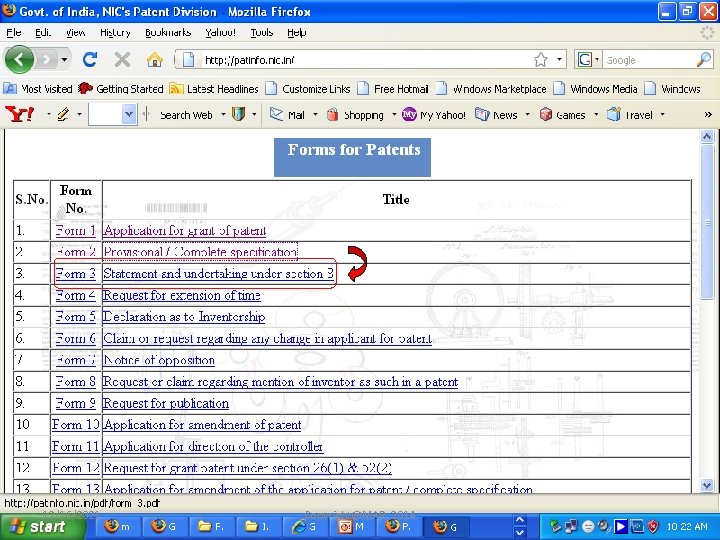Open the File menu
The height and width of the screenshot is (540, 720).
click(14, 33)
